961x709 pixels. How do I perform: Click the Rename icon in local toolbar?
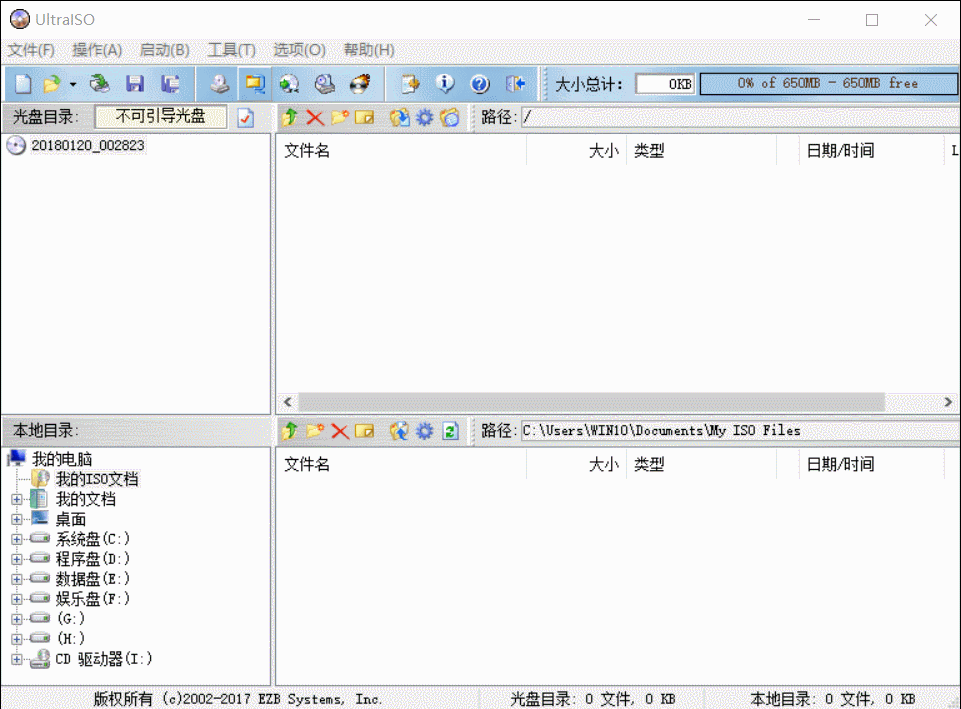pos(365,431)
